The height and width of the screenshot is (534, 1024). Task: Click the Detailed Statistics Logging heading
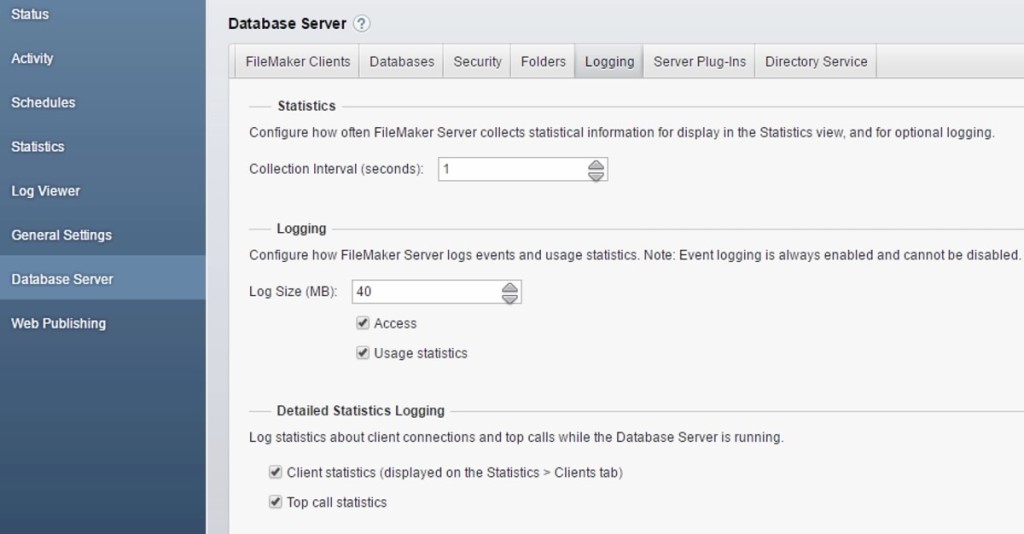(x=360, y=411)
